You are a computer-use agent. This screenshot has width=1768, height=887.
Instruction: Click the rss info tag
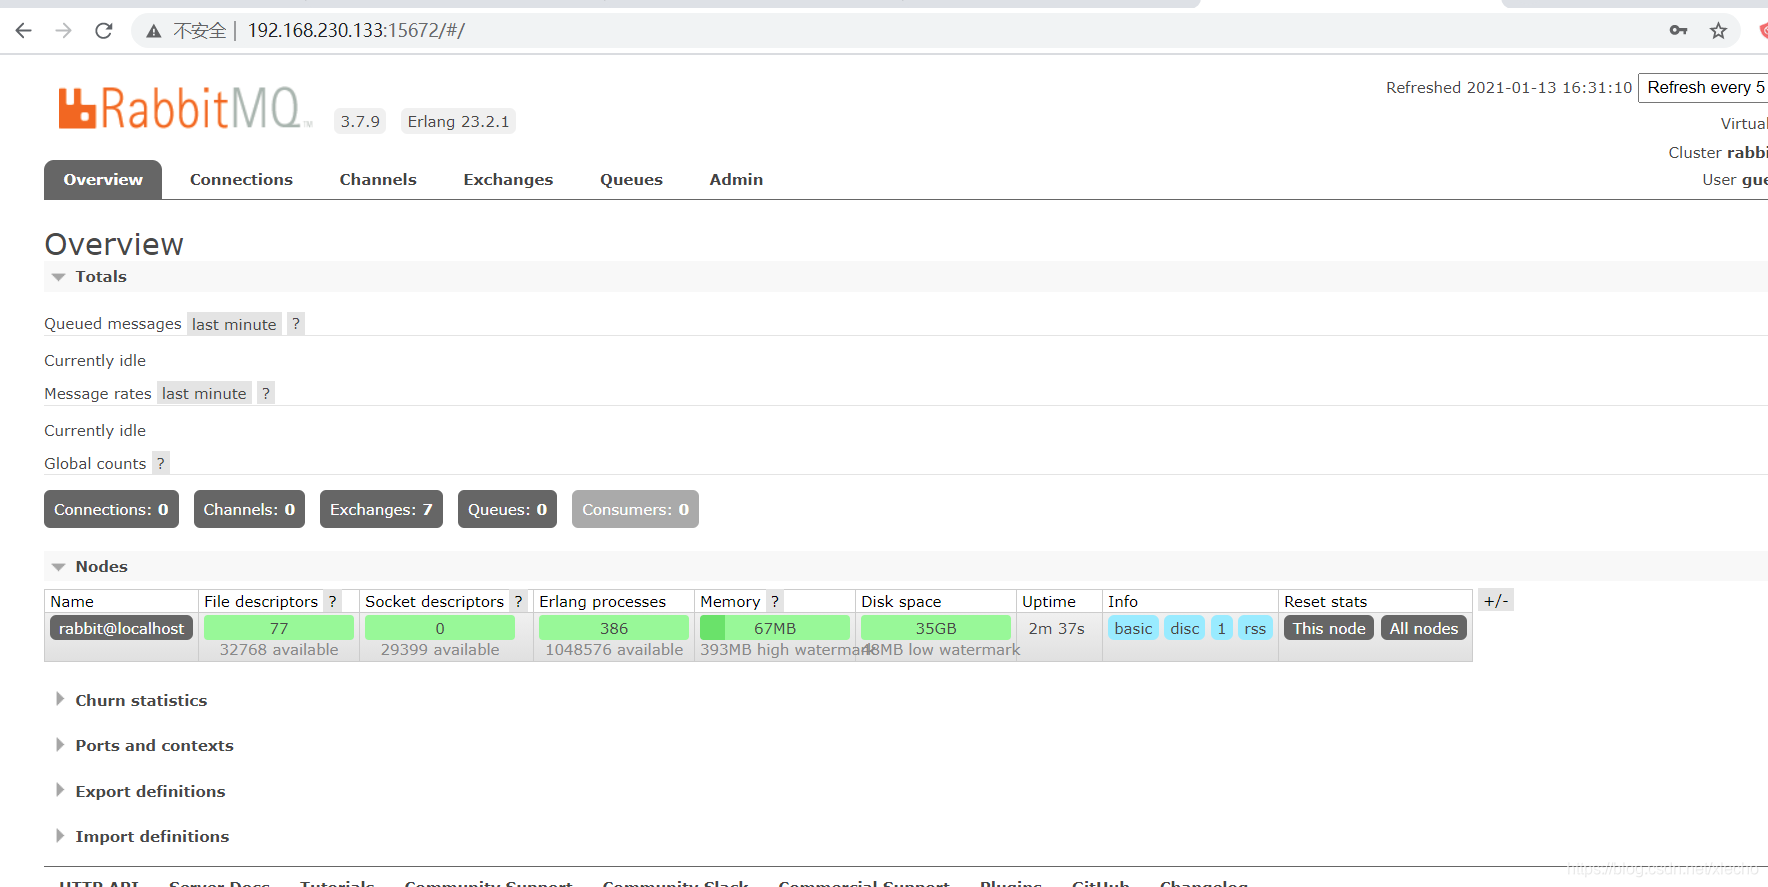tap(1255, 628)
